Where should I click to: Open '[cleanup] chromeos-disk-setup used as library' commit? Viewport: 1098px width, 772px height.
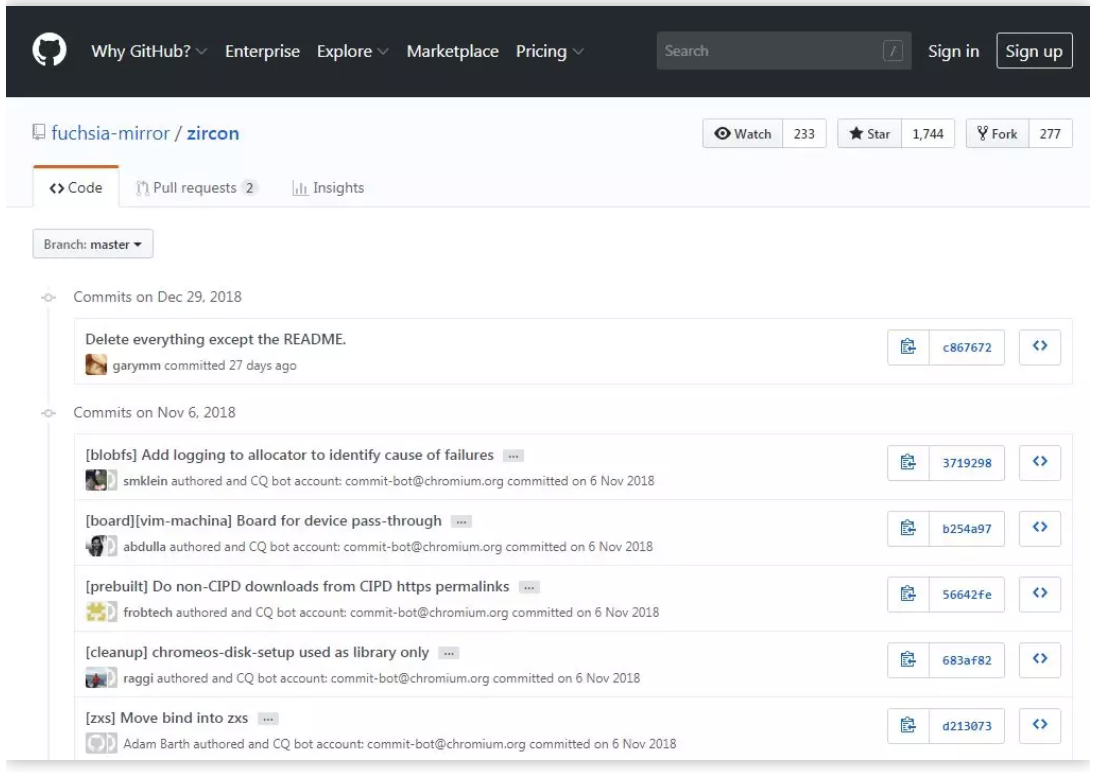pos(257,652)
